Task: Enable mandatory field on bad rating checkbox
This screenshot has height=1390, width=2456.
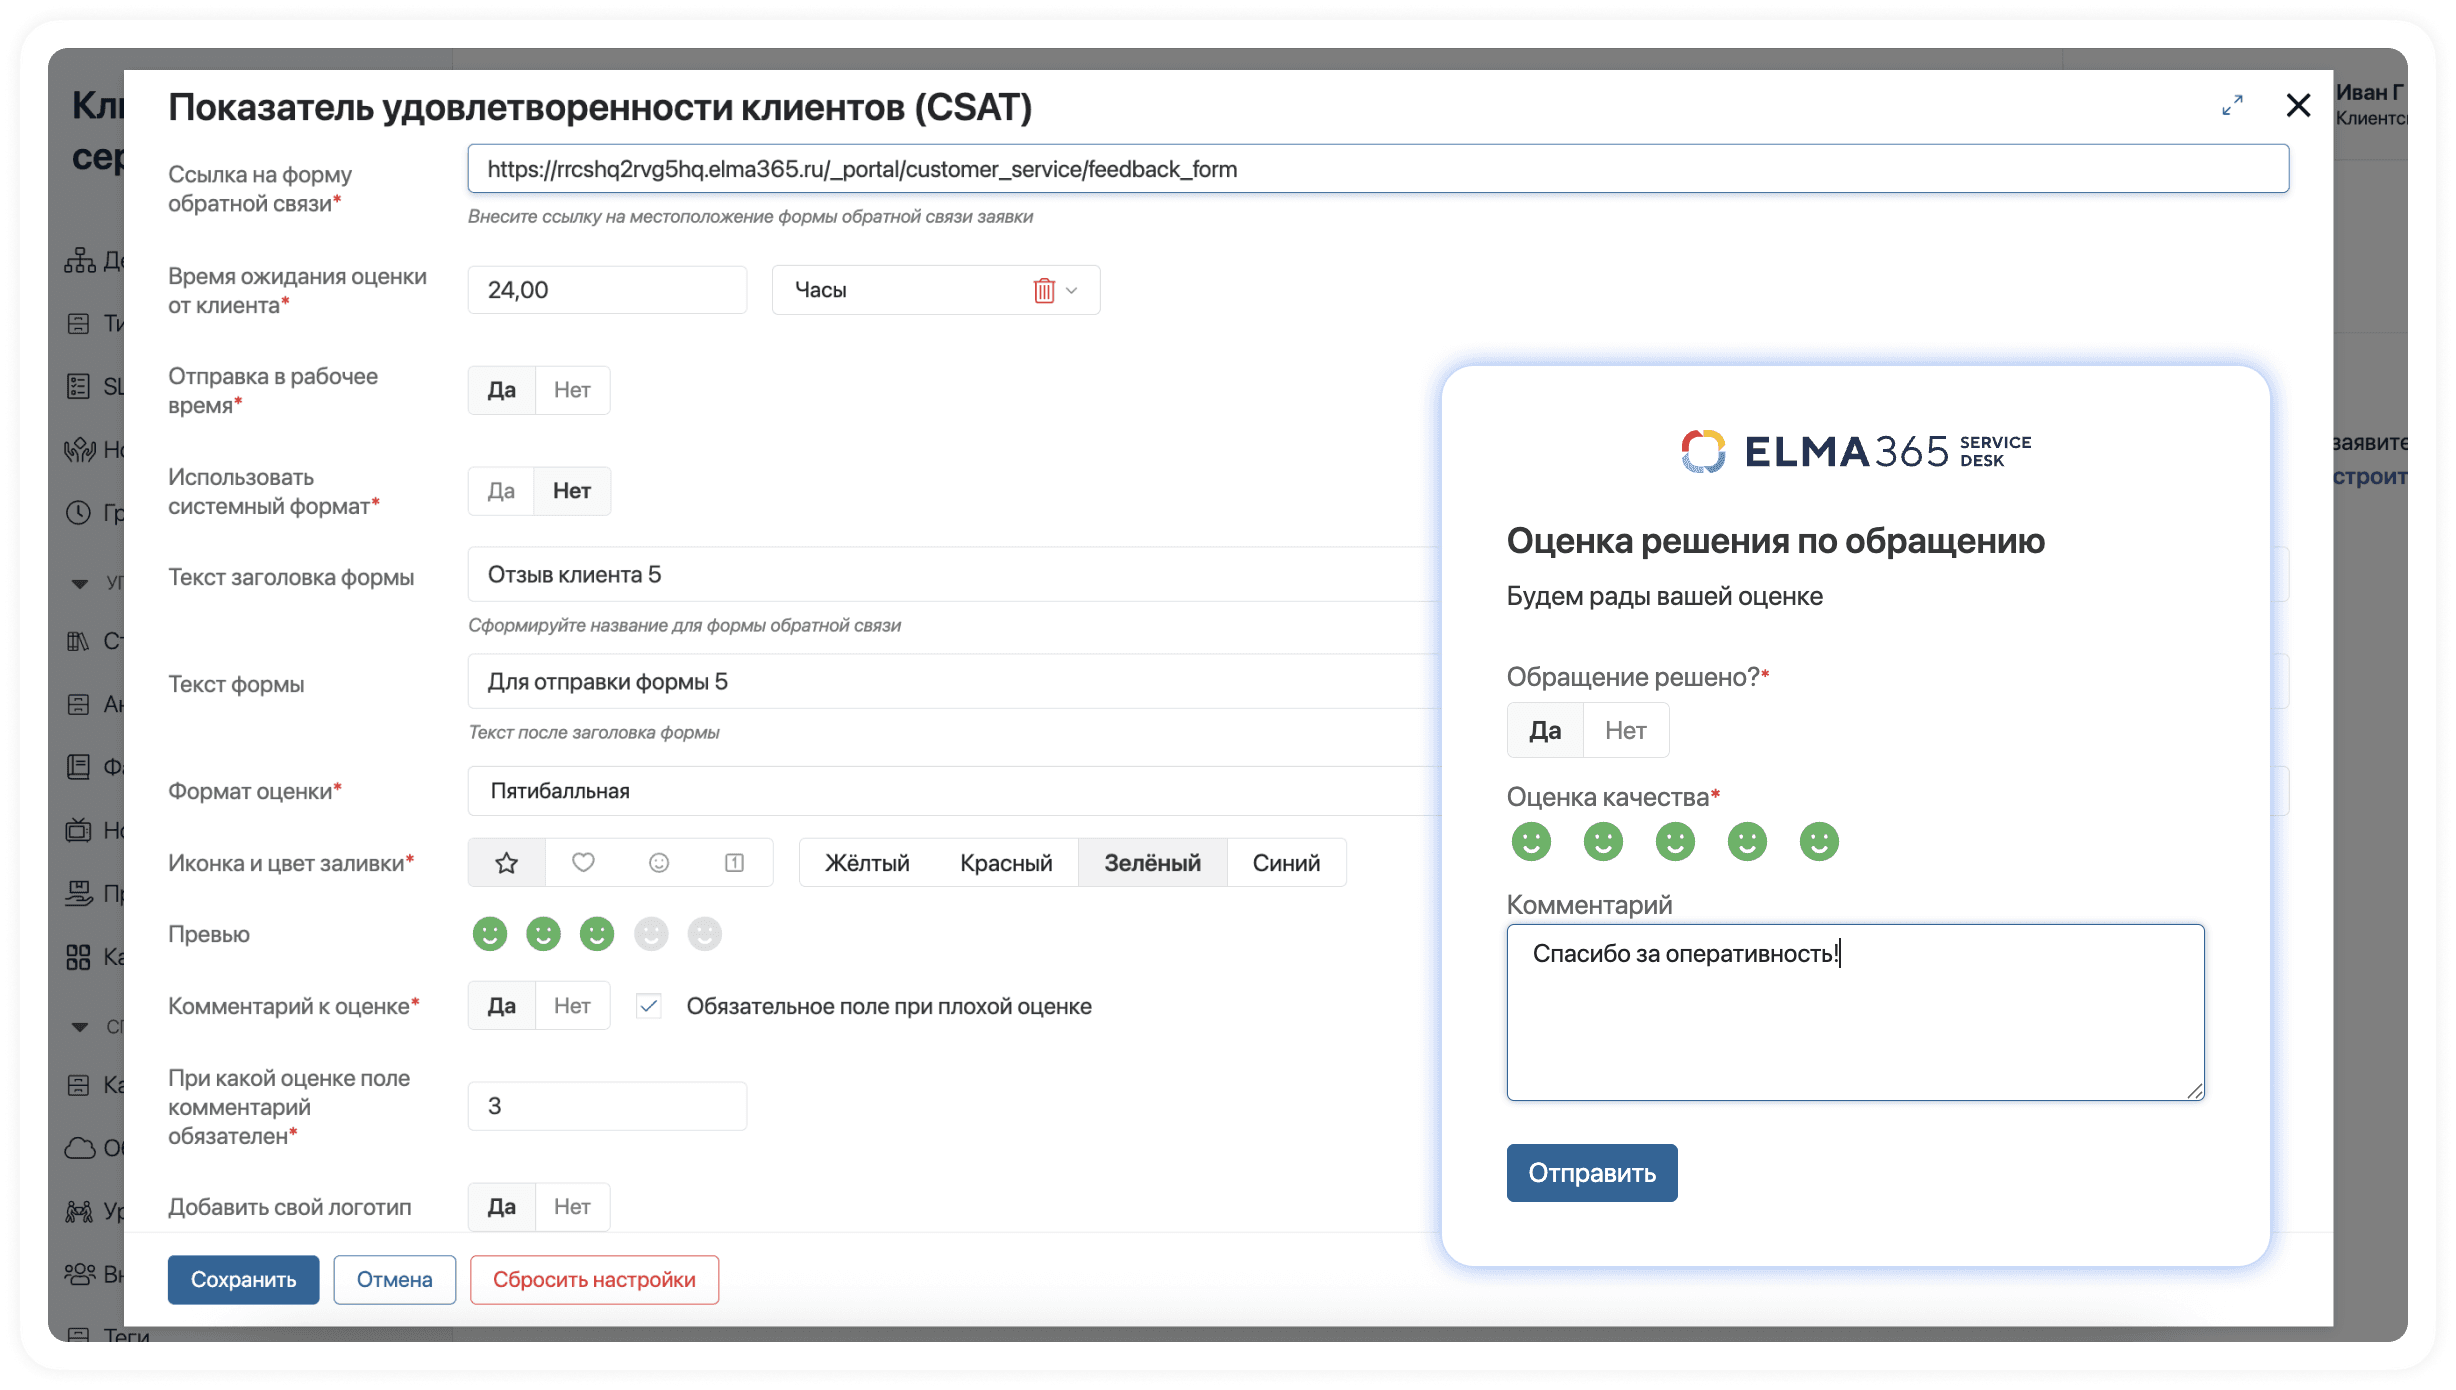Action: 649,1006
